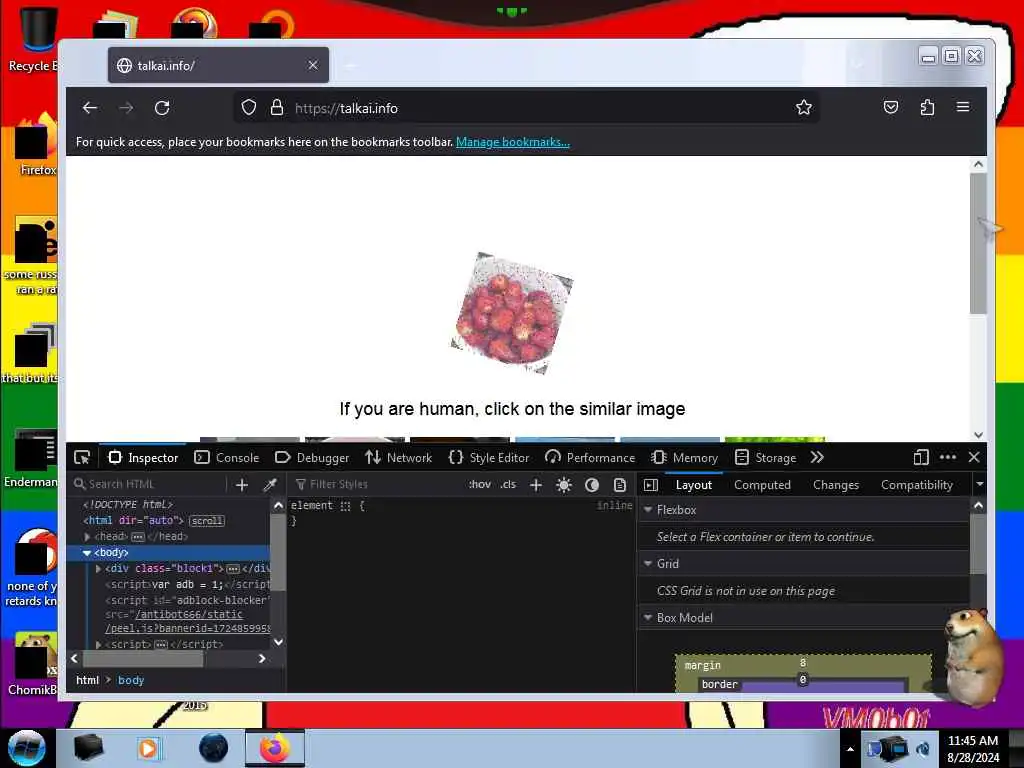Viewport: 1024px width, 768px height.
Task: Toggle the .cls classes panel
Action: click(x=508, y=484)
